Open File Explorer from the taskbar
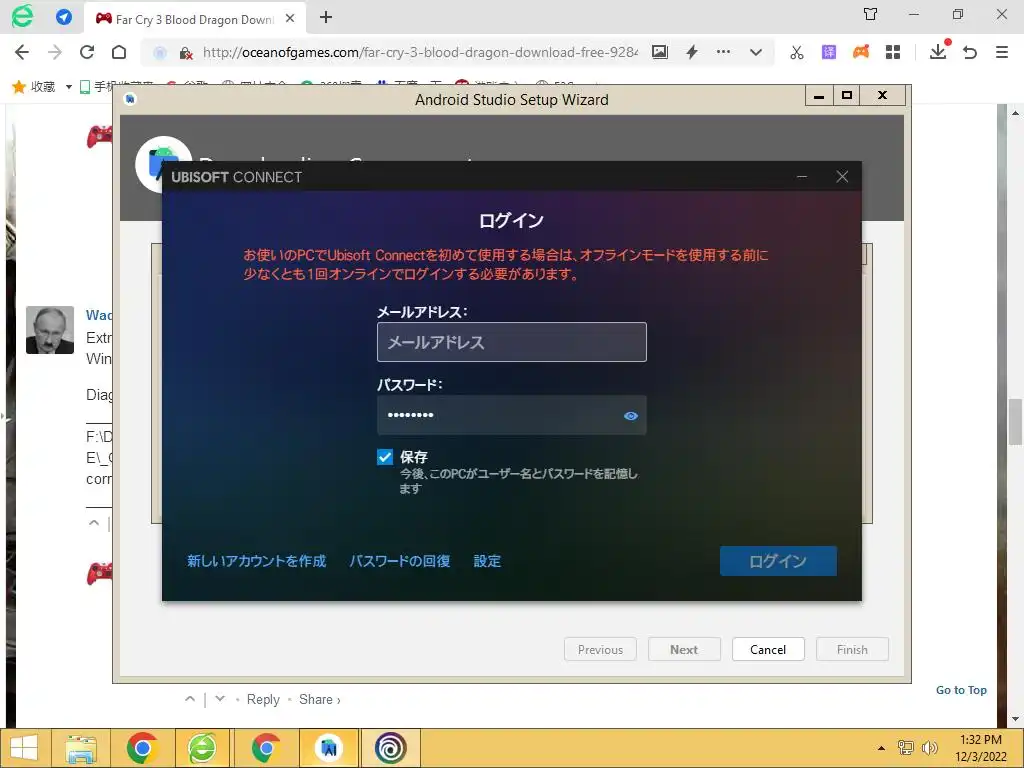The width and height of the screenshot is (1024, 768). pos(81,748)
